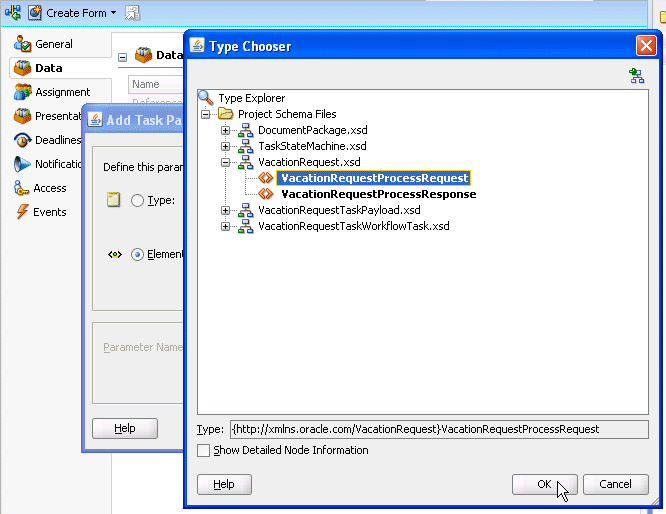The image size is (666, 514).
Task: Click the VacationRequest.xsd schema icon
Action: 246,162
